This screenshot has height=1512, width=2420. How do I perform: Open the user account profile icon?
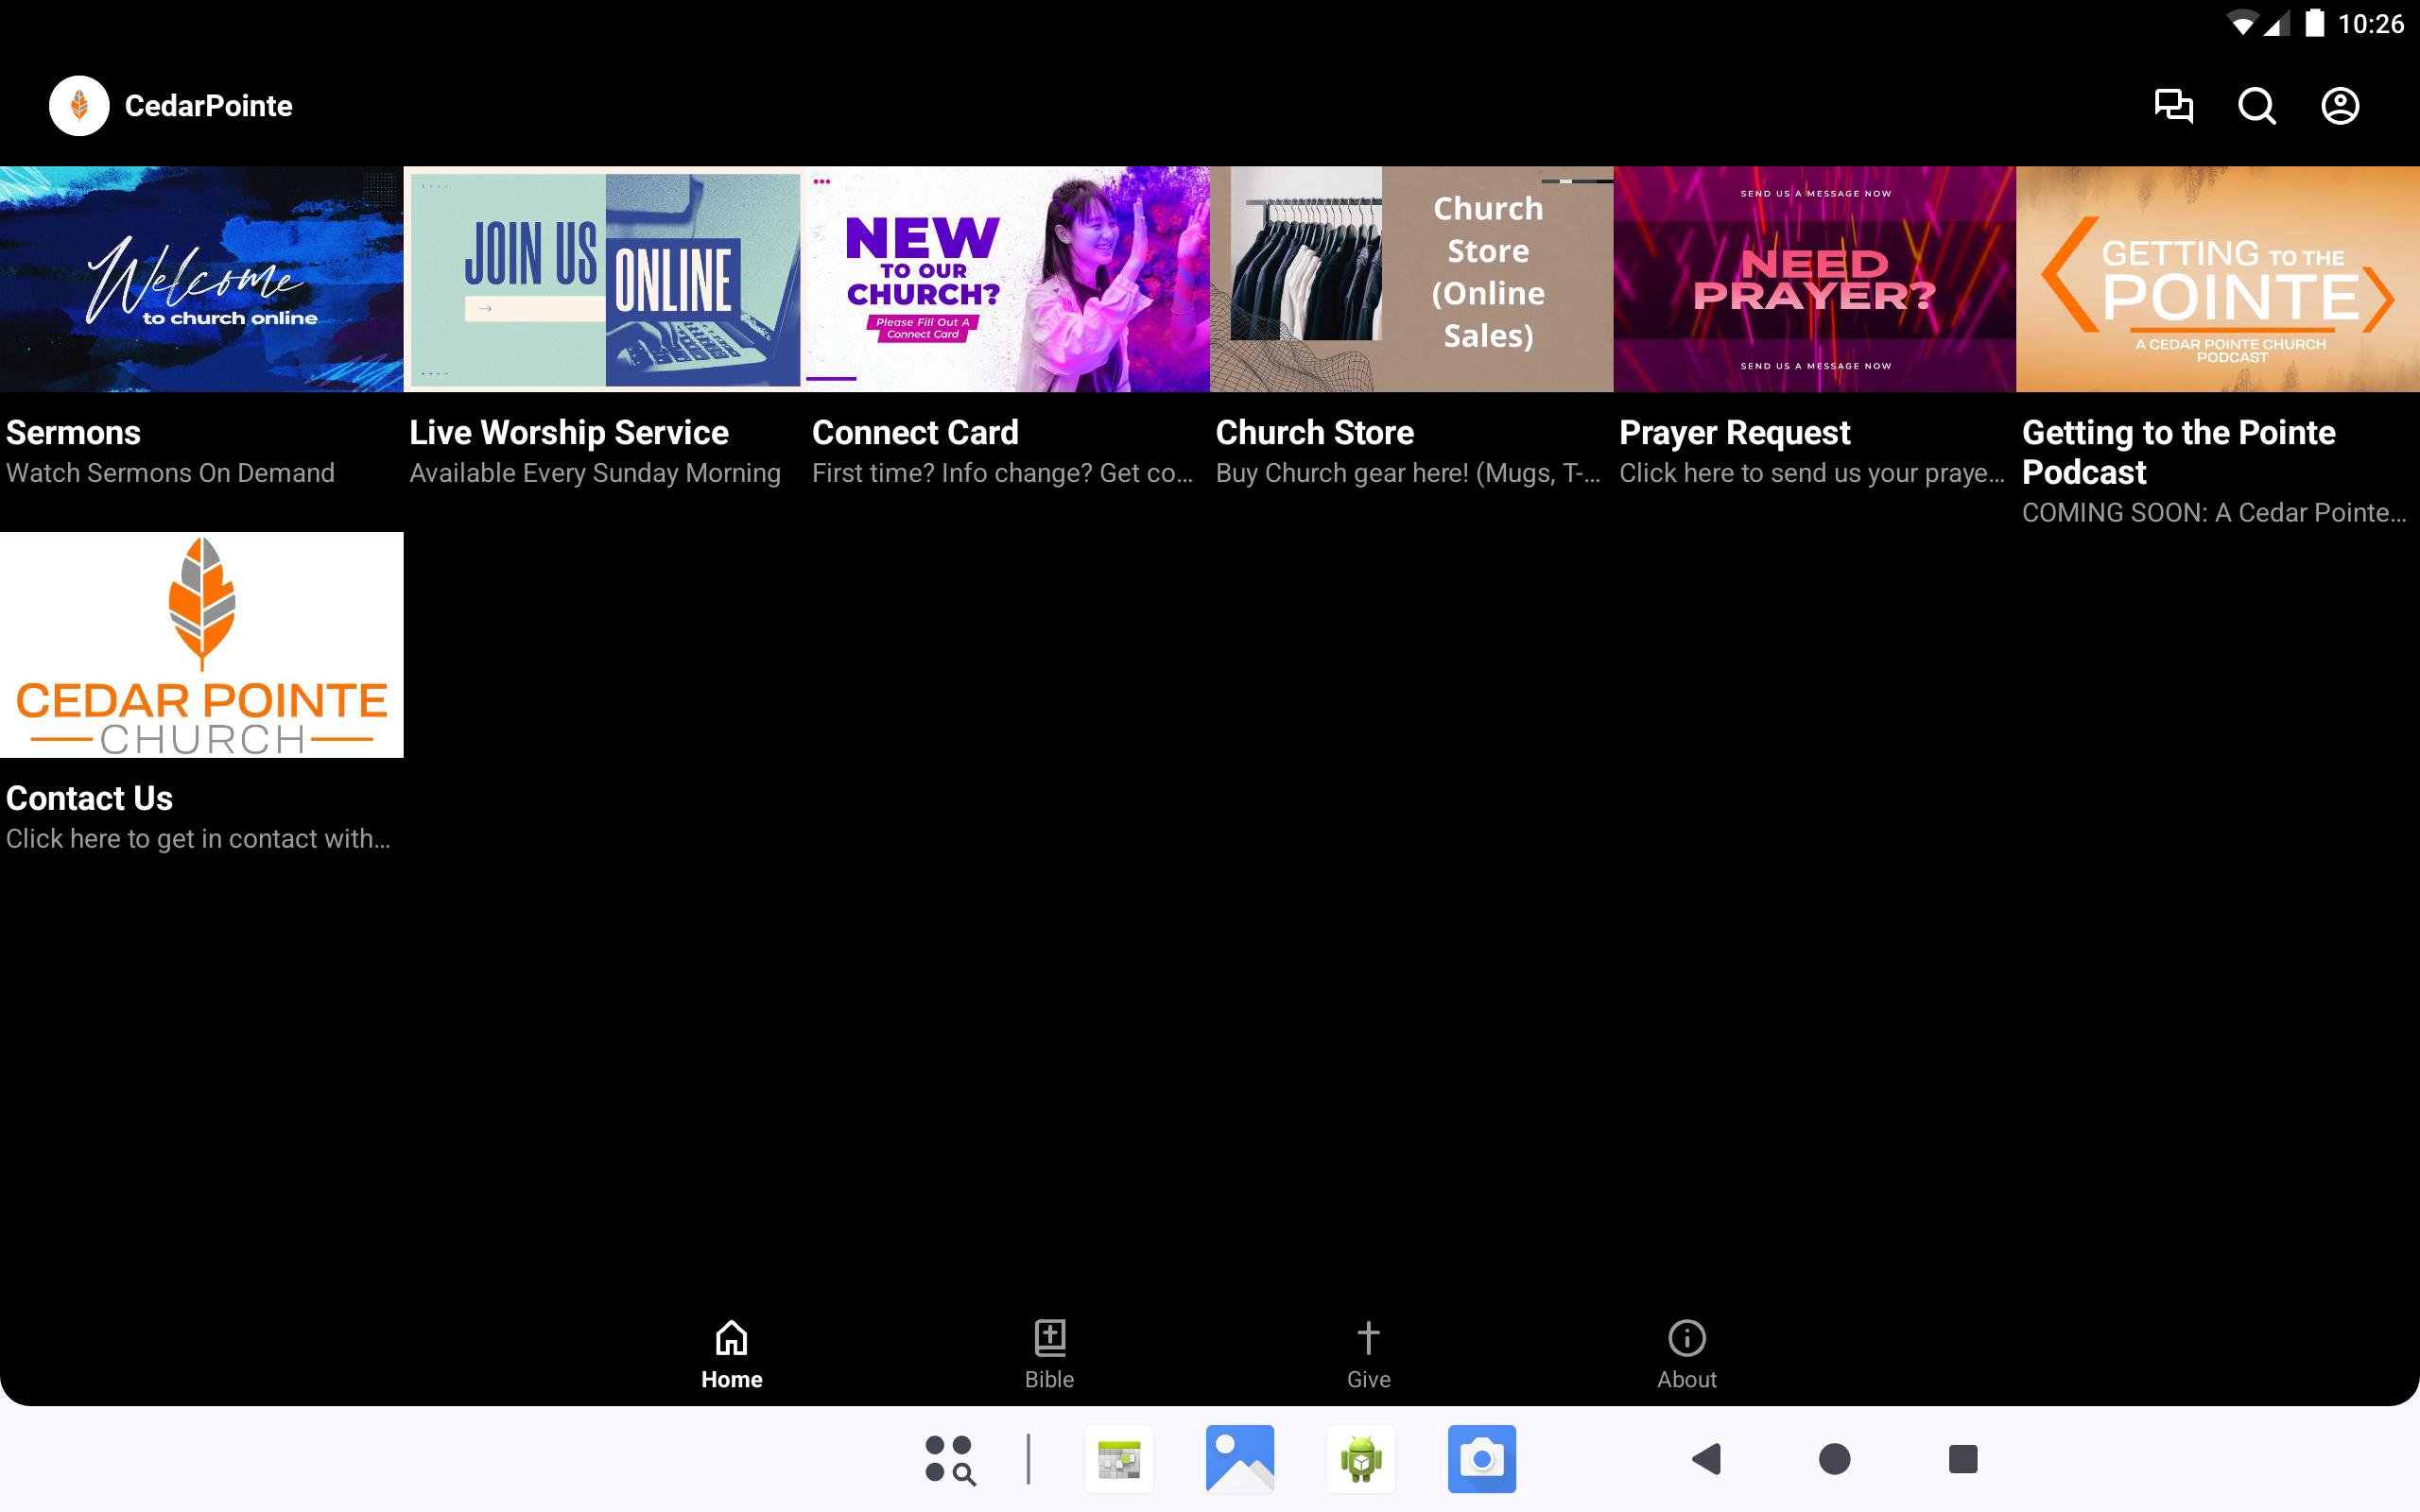coord(2339,106)
